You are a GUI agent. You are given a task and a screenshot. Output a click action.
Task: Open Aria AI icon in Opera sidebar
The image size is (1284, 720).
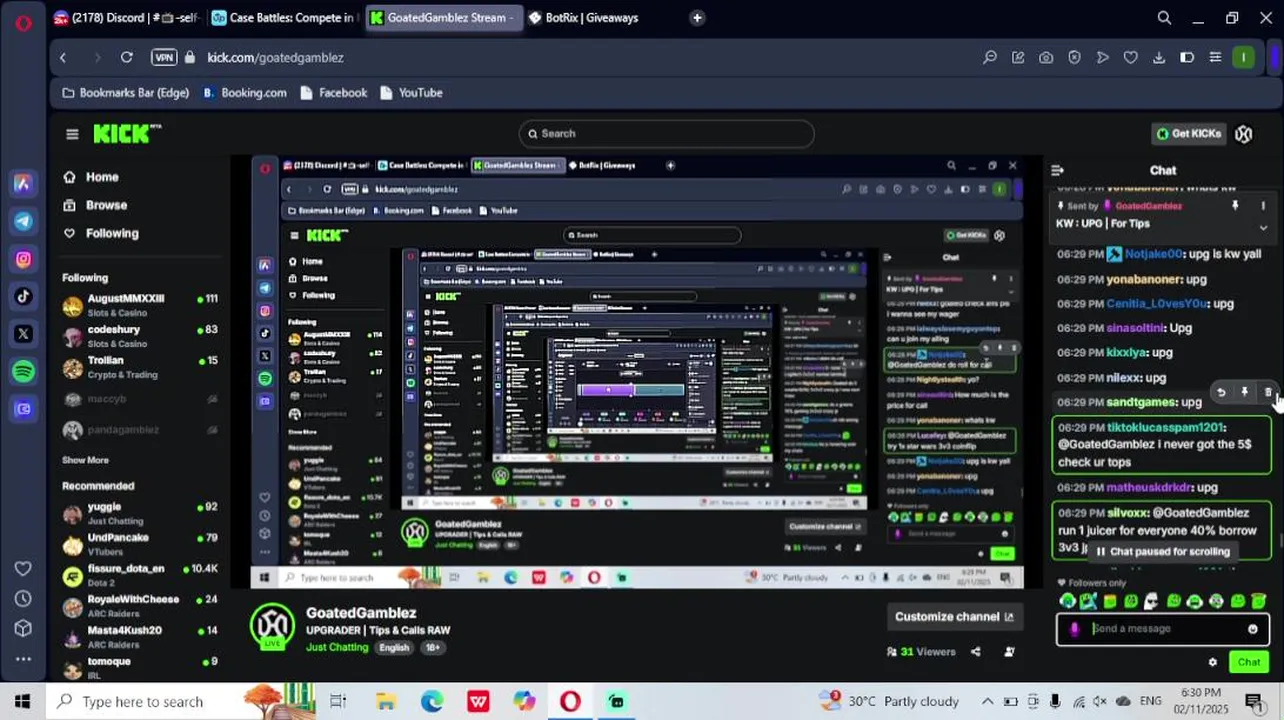click(x=23, y=183)
